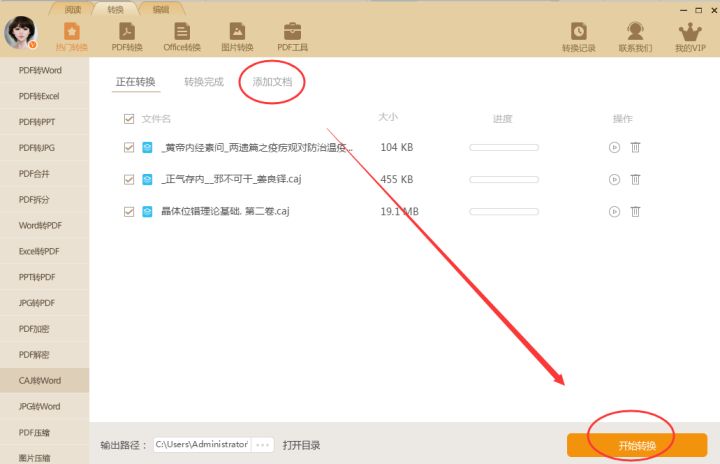Click the 开始转换 button
Screen dimensions: 720x464
coord(637,445)
